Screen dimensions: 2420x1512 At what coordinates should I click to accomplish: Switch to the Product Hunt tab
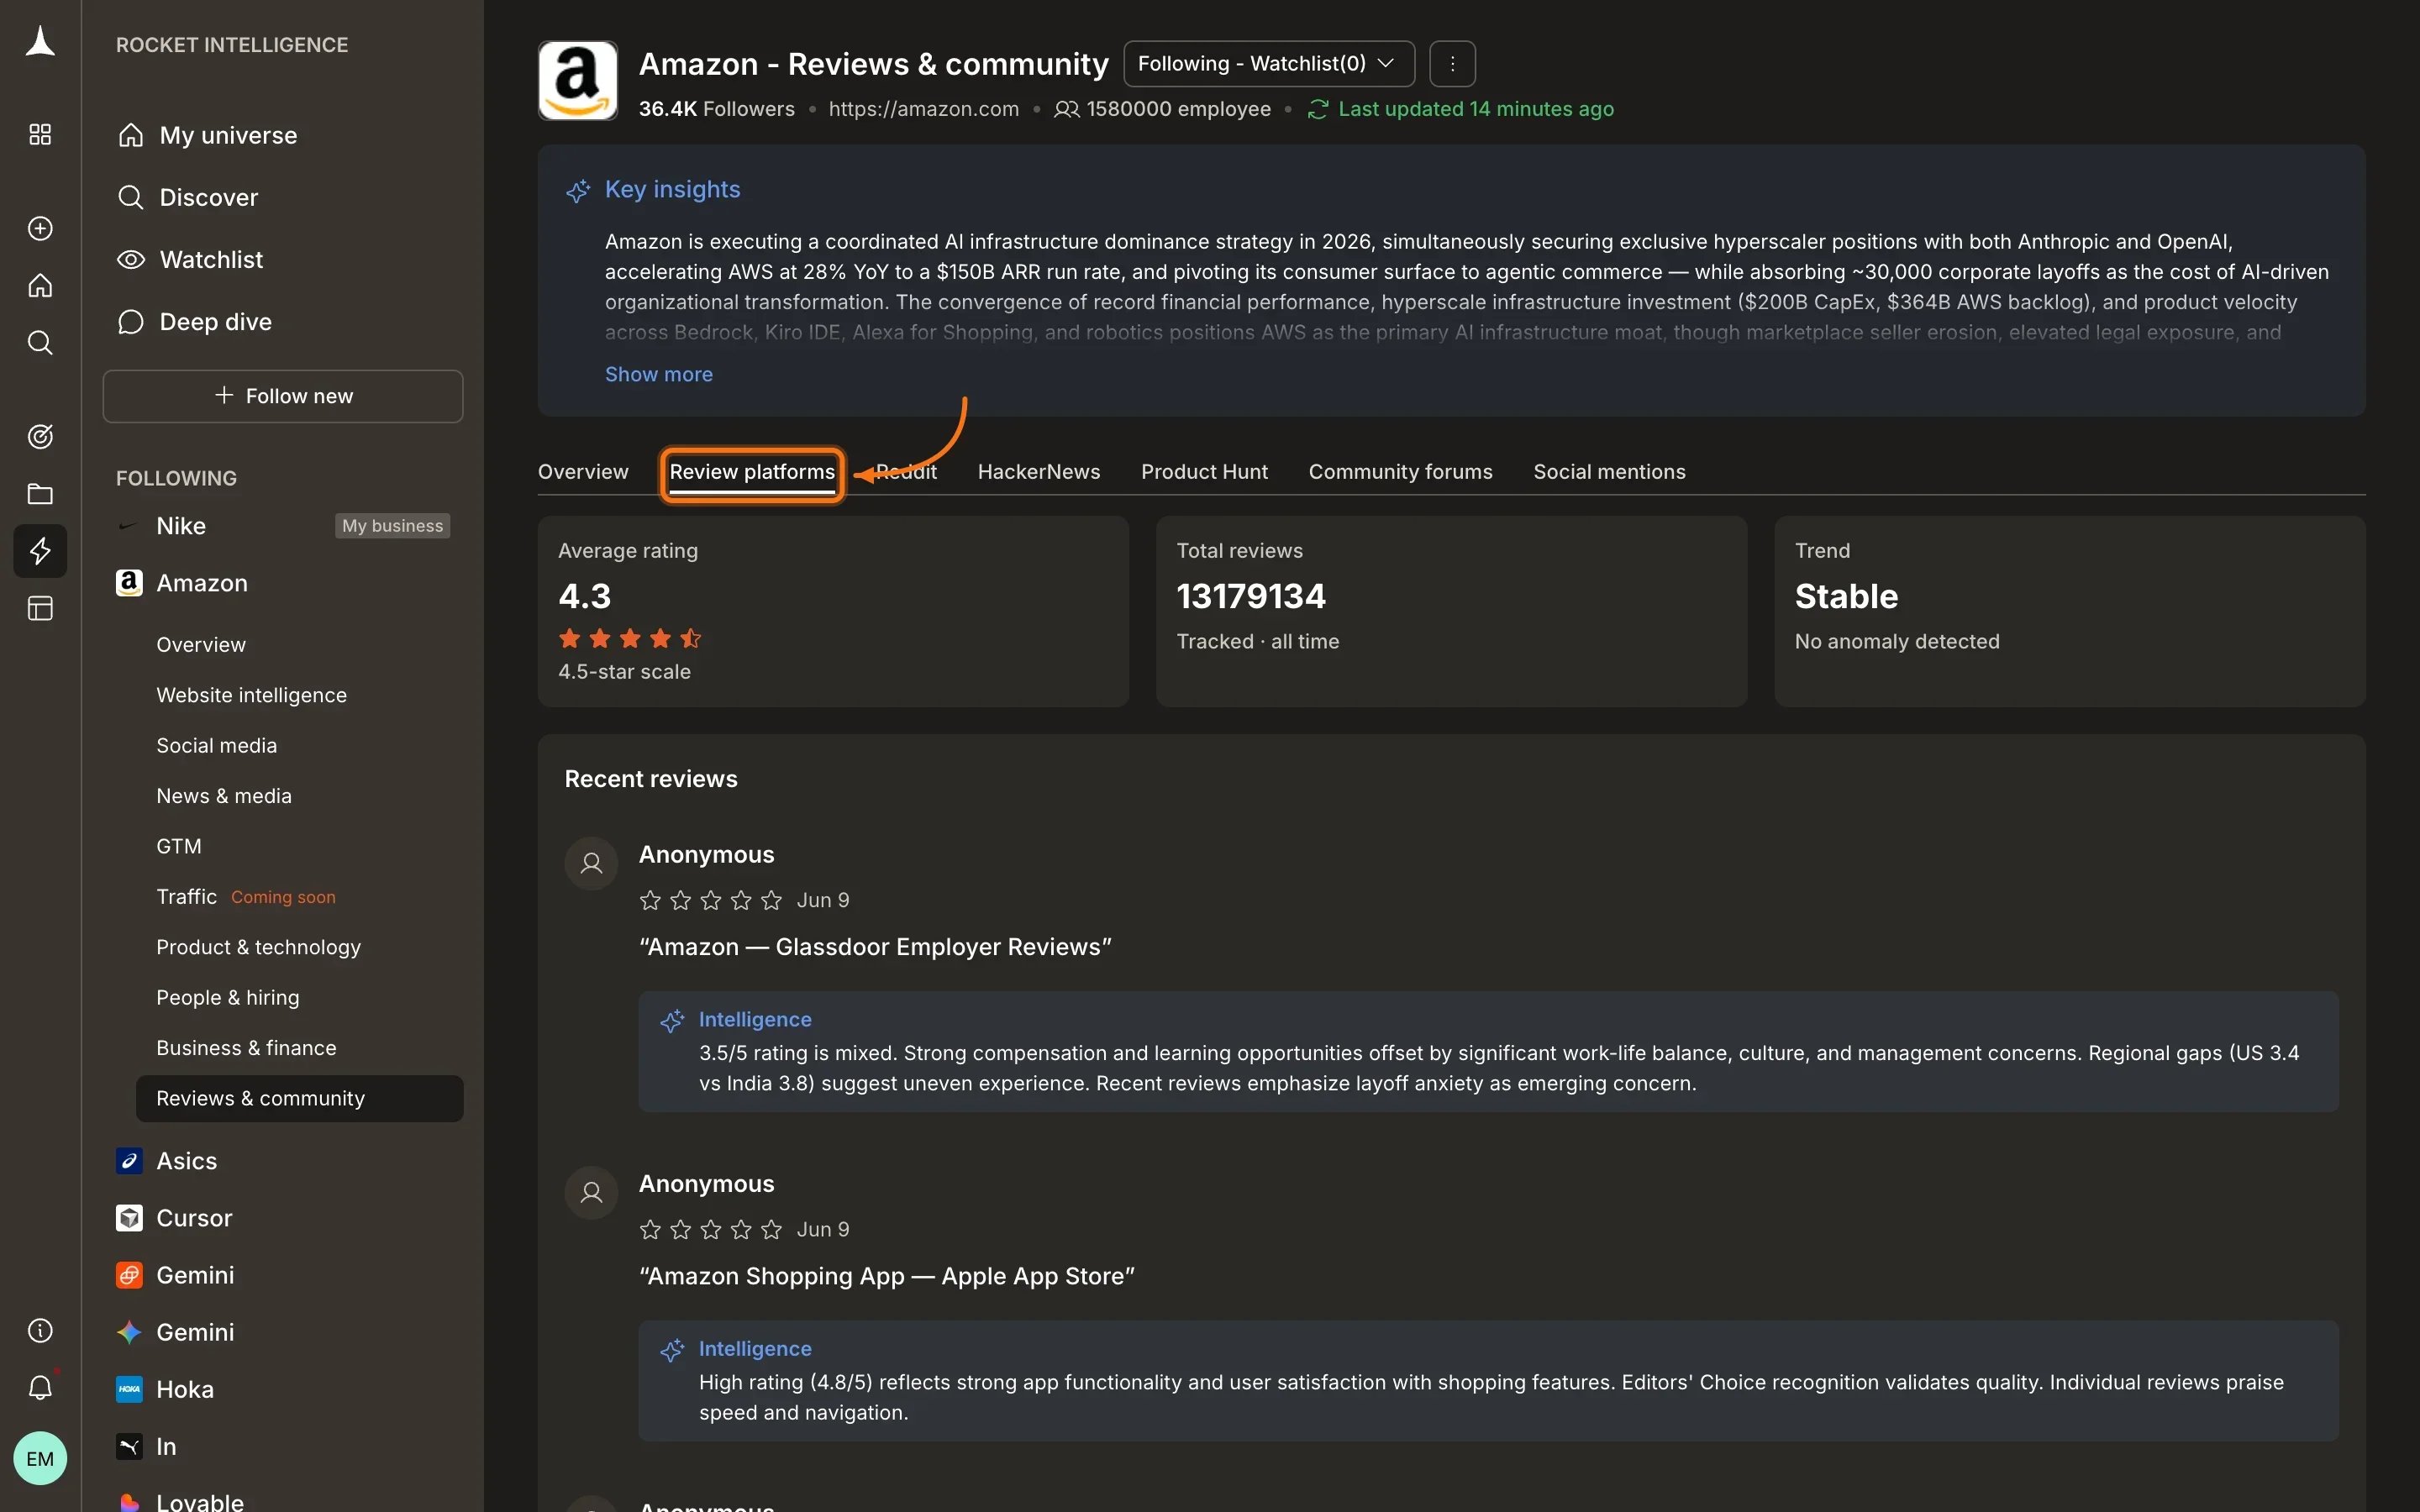click(1204, 472)
